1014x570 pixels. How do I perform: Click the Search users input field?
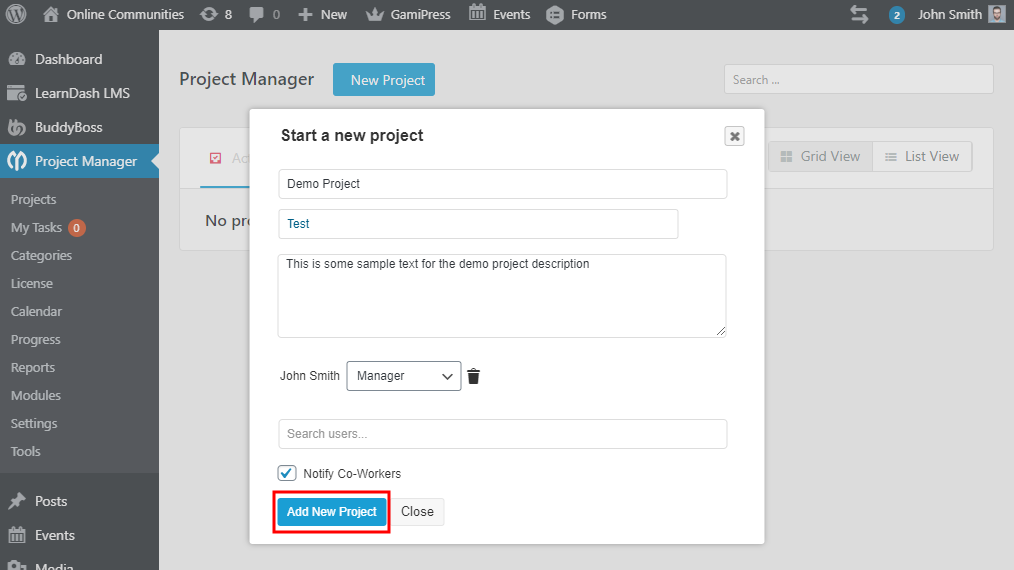coord(502,434)
